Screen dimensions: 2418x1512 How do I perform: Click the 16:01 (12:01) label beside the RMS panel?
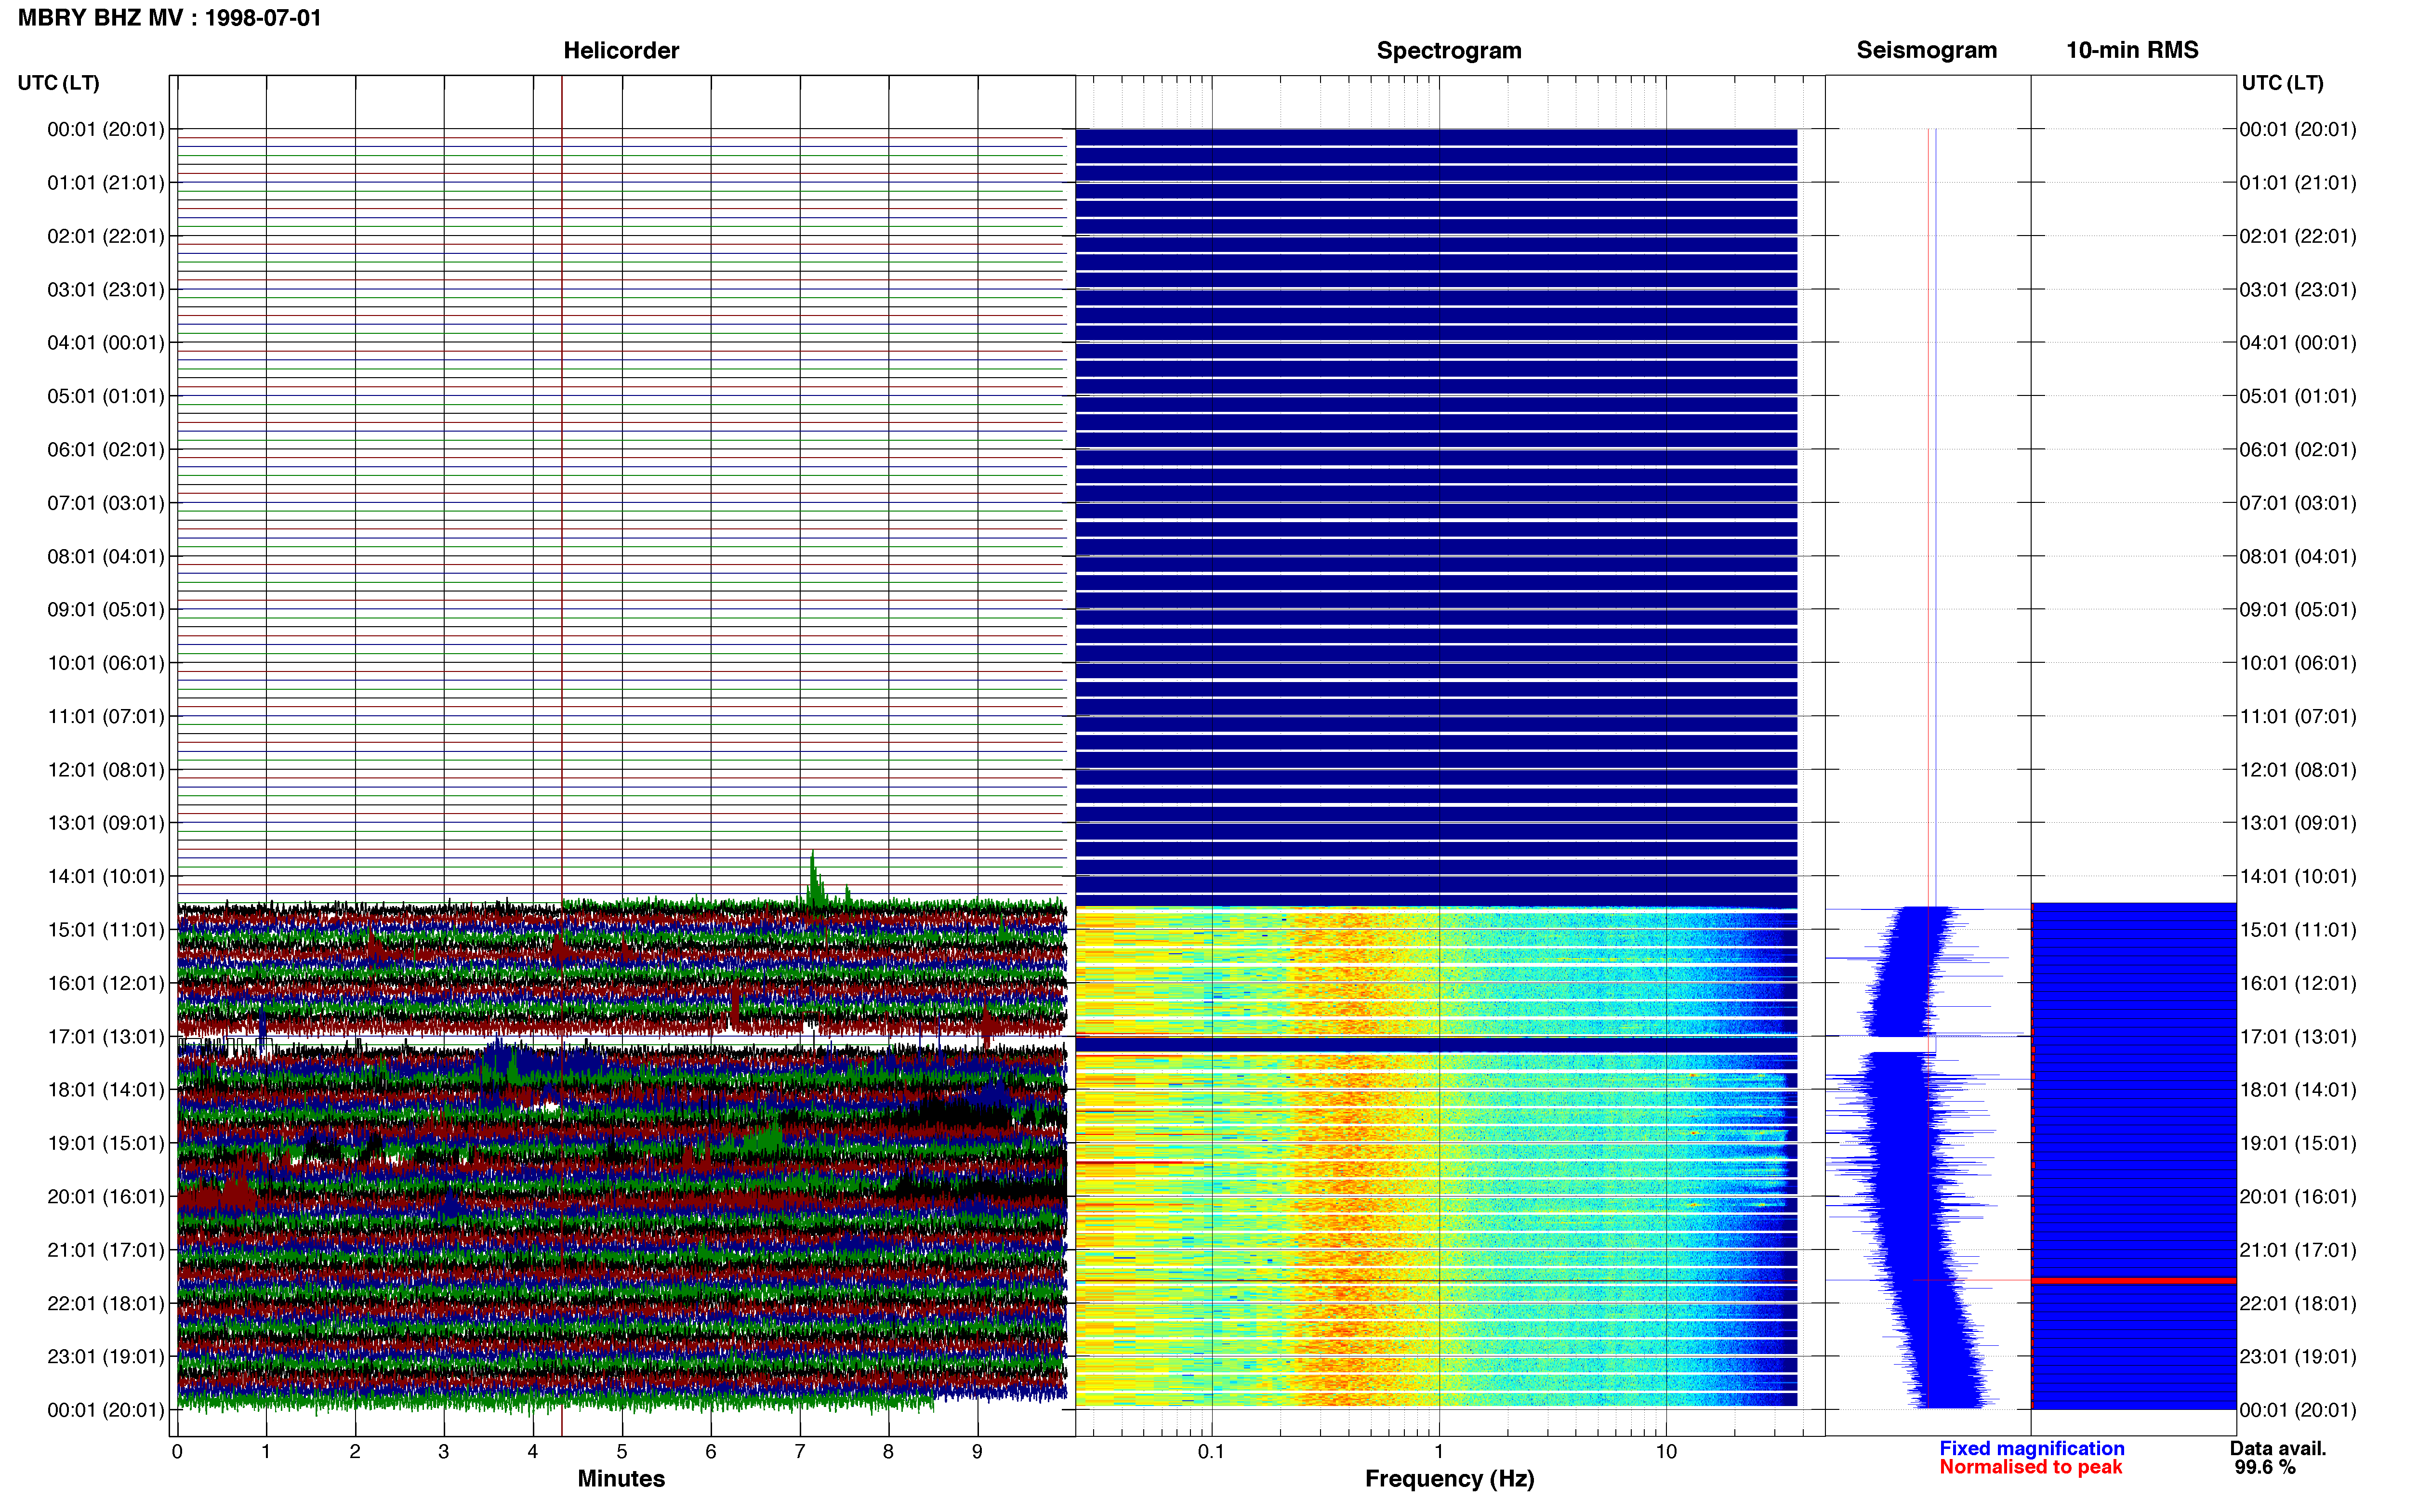point(2298,983)
